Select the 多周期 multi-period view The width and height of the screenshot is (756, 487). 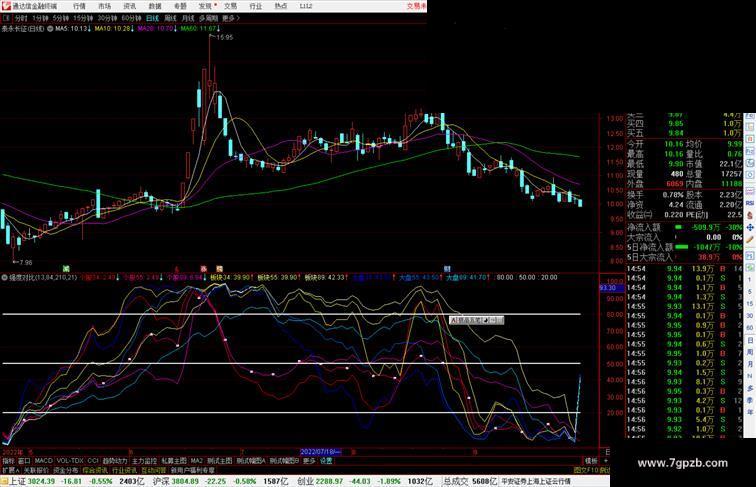208,18
